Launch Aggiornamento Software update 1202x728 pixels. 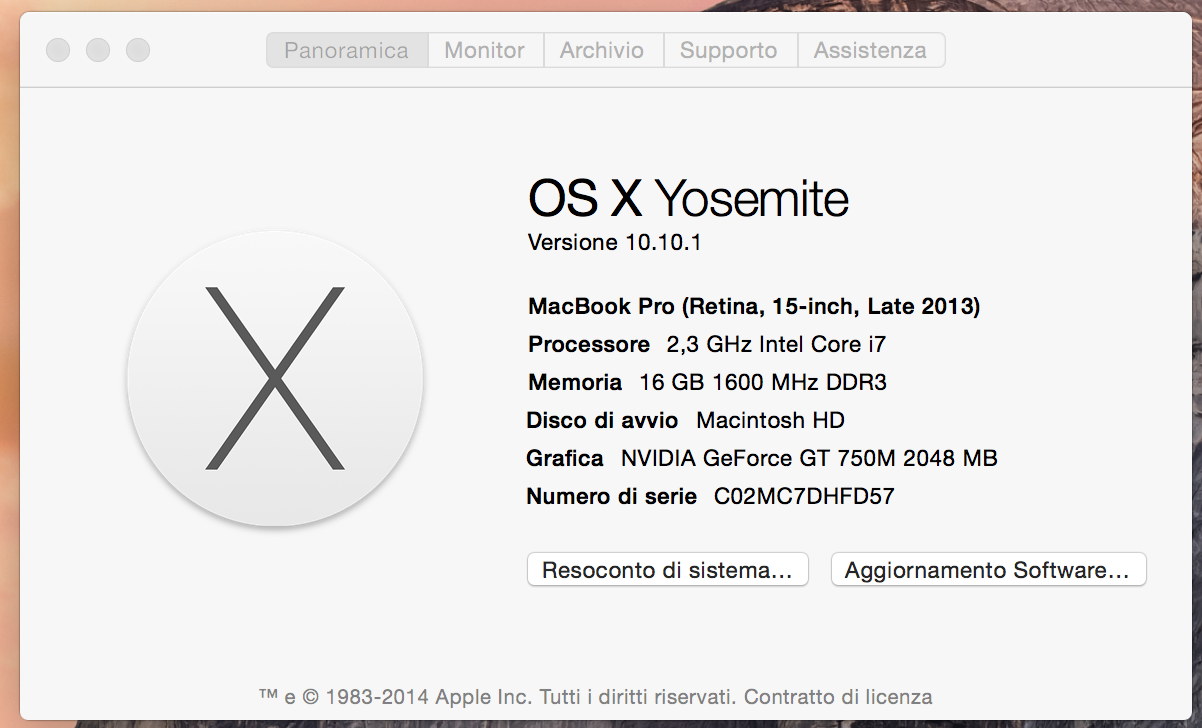click(x=987, y=570)
